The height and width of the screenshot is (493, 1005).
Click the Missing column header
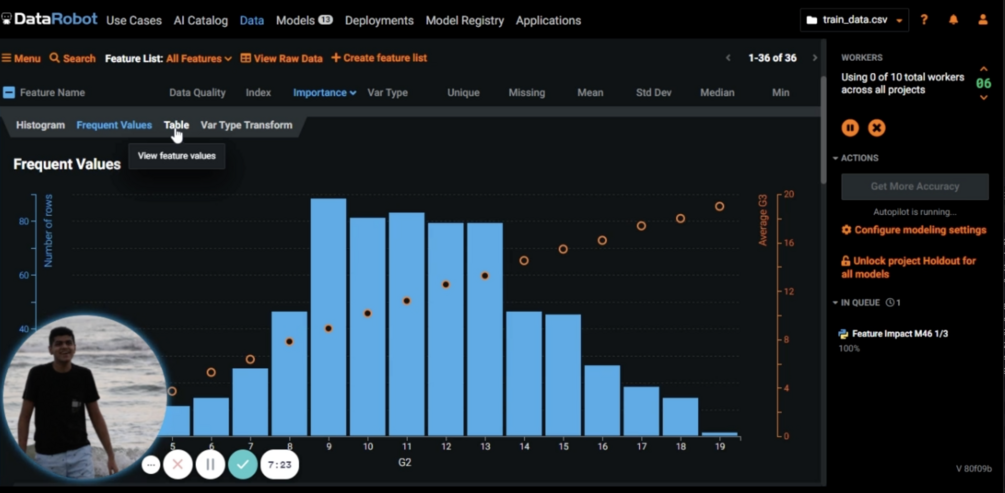[x=527, y=92]
